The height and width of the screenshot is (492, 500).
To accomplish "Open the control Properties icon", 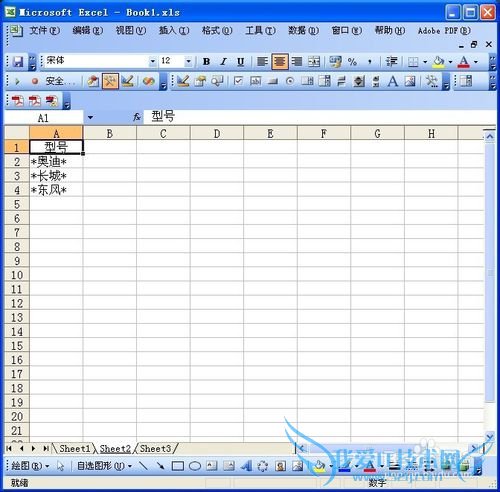I will 200,81.
